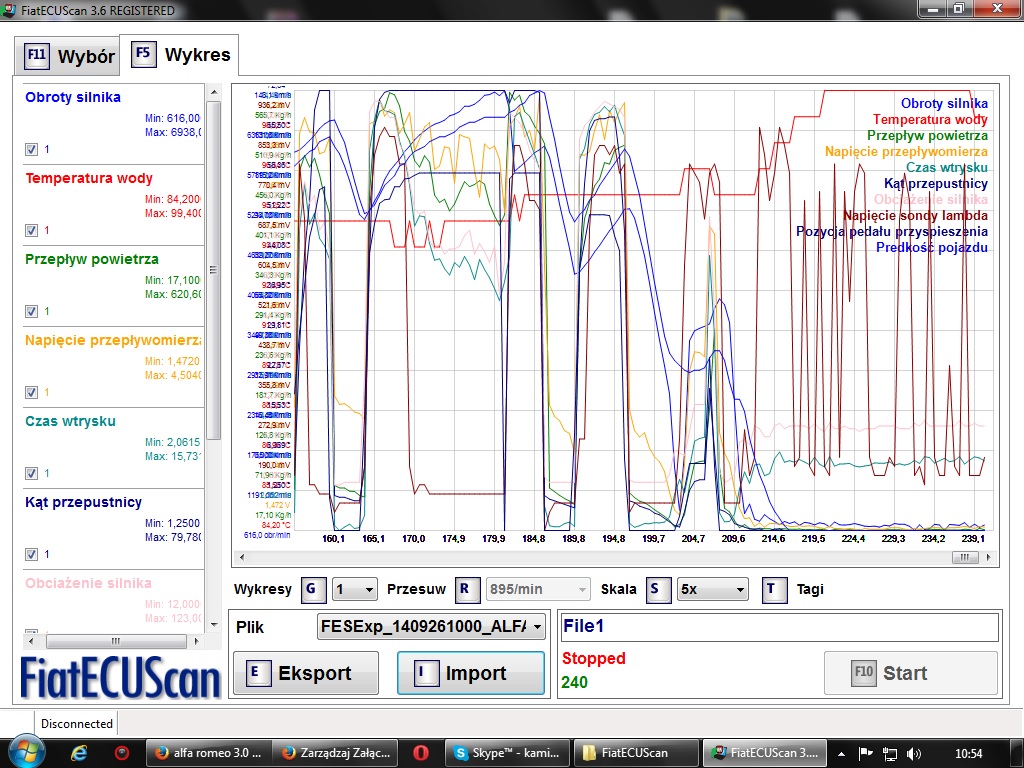Click the T icon for Tagi
Screen dimensions: 1024x768
775,590
